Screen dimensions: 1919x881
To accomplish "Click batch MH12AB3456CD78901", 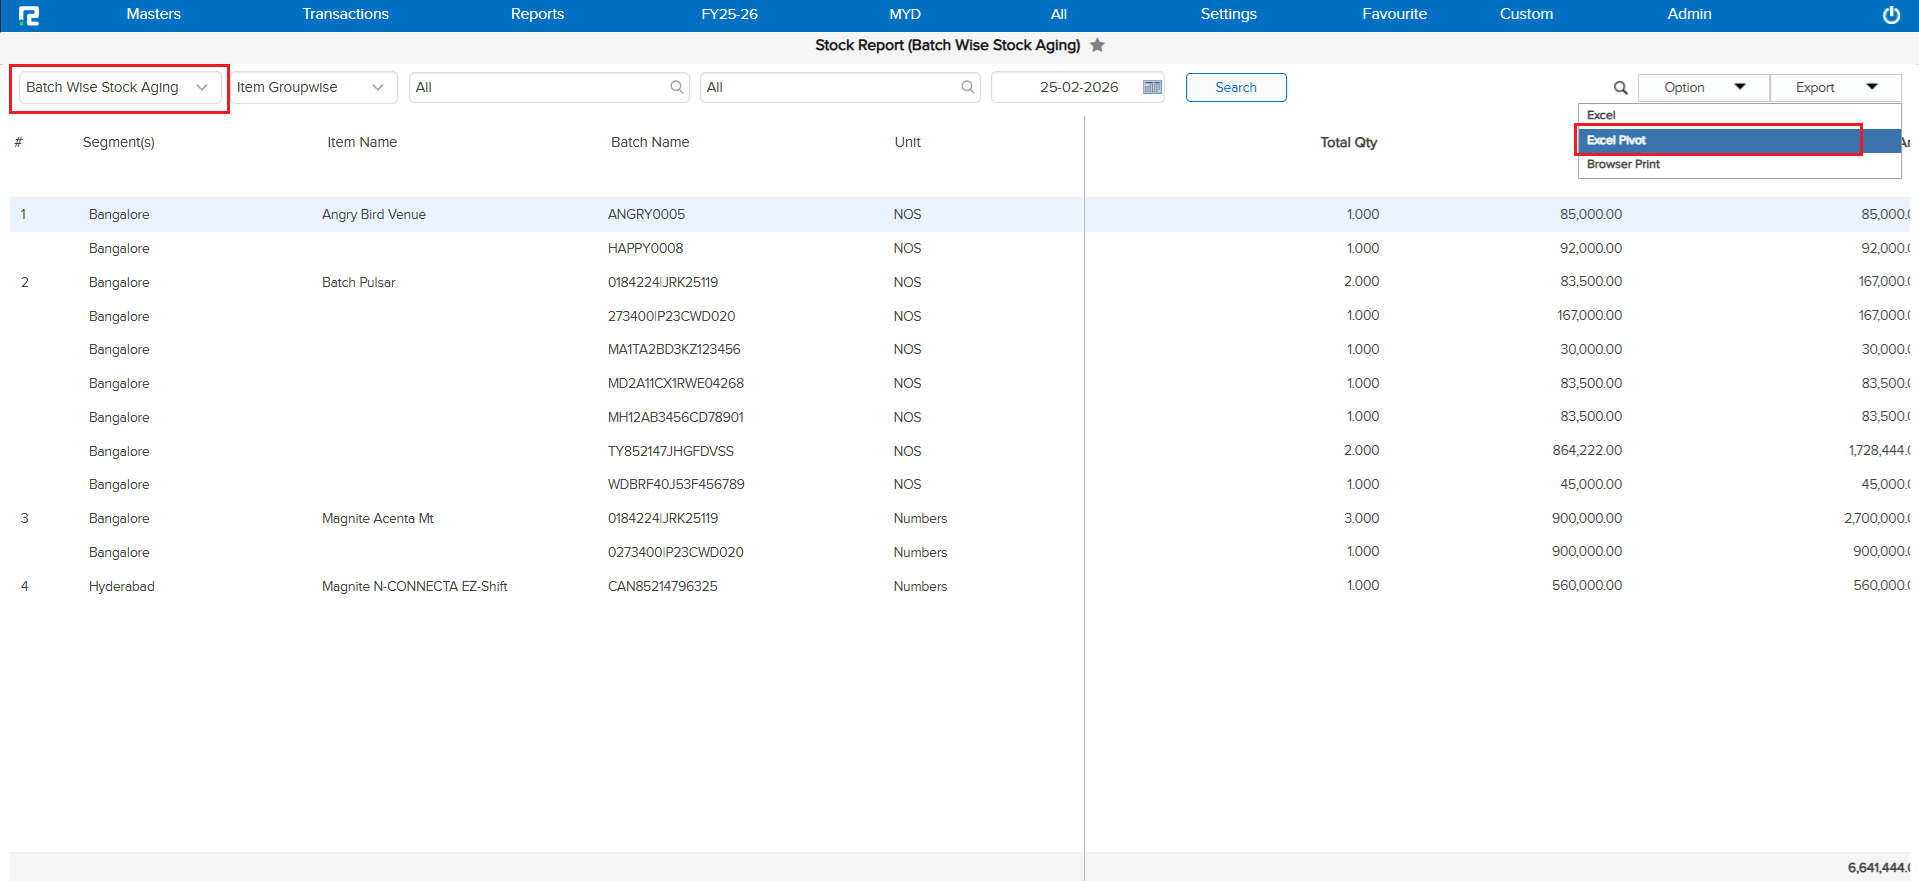I will 676,417.
